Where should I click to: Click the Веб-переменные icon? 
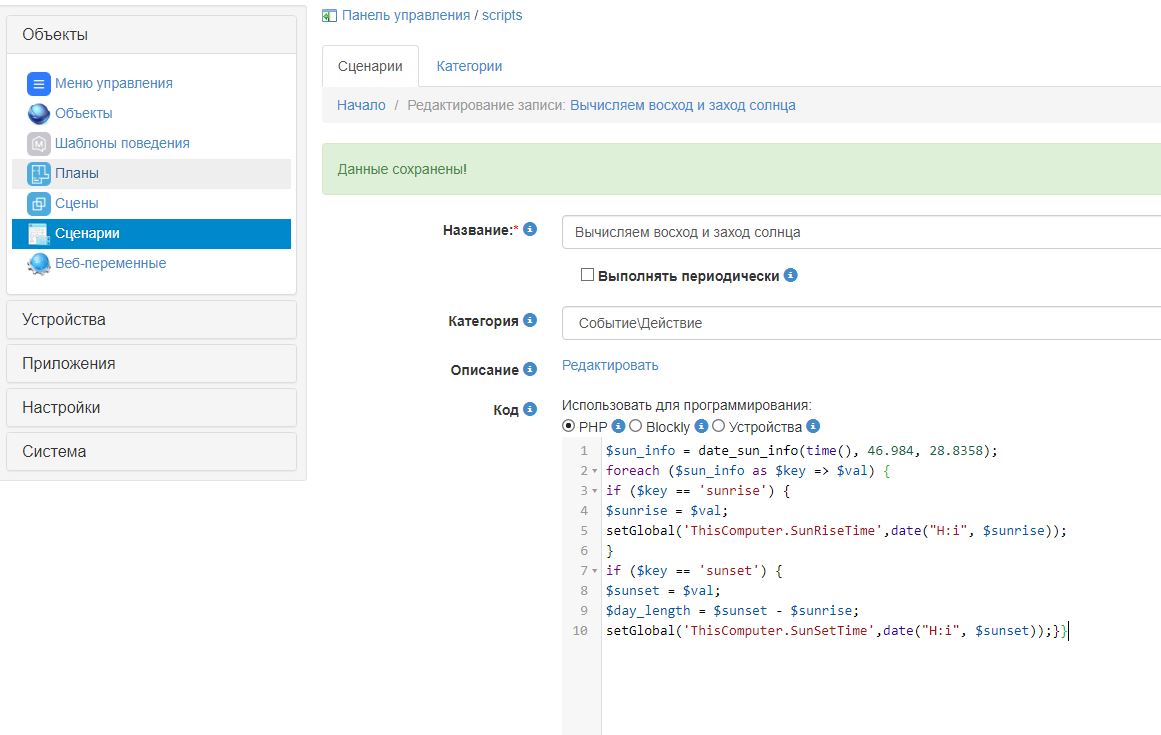click(x=38, y=264)
